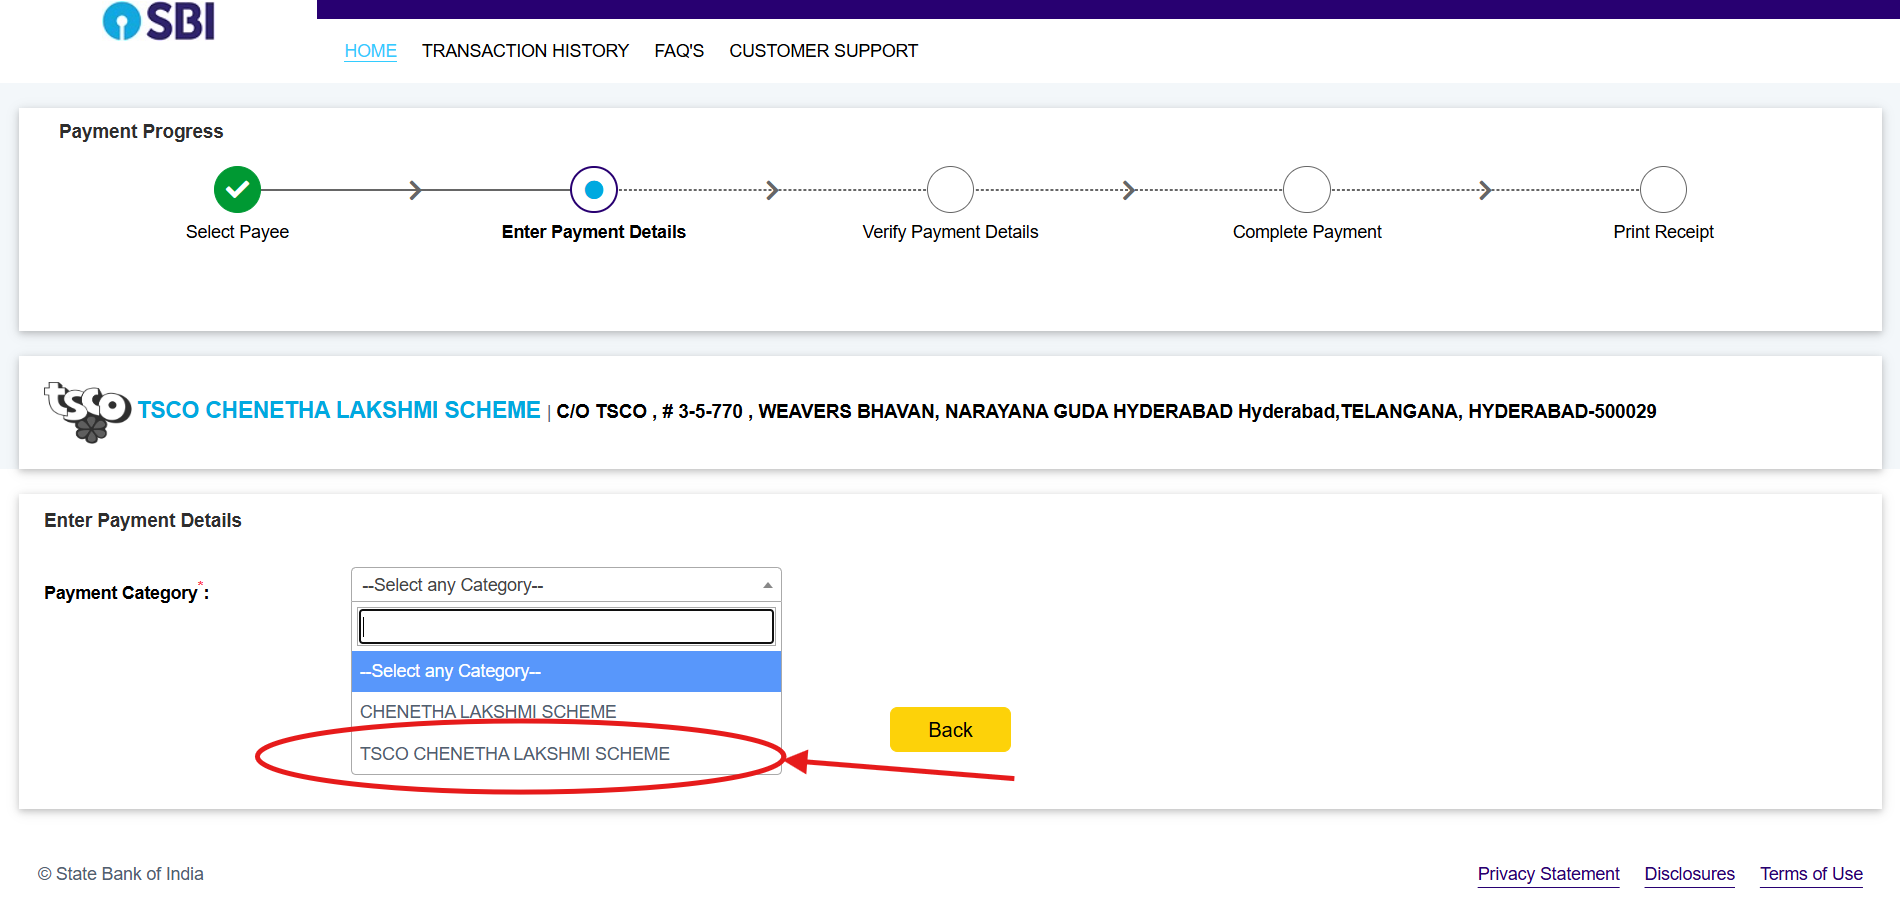Collapse the Payment Category dropdown
1900x897 pixels.
(x=566, y=585)
